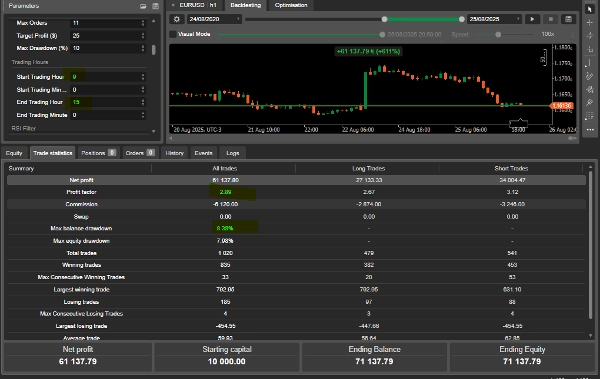
Task: Choose the measure tool in chart toolbar
Action: pos(590,49)
